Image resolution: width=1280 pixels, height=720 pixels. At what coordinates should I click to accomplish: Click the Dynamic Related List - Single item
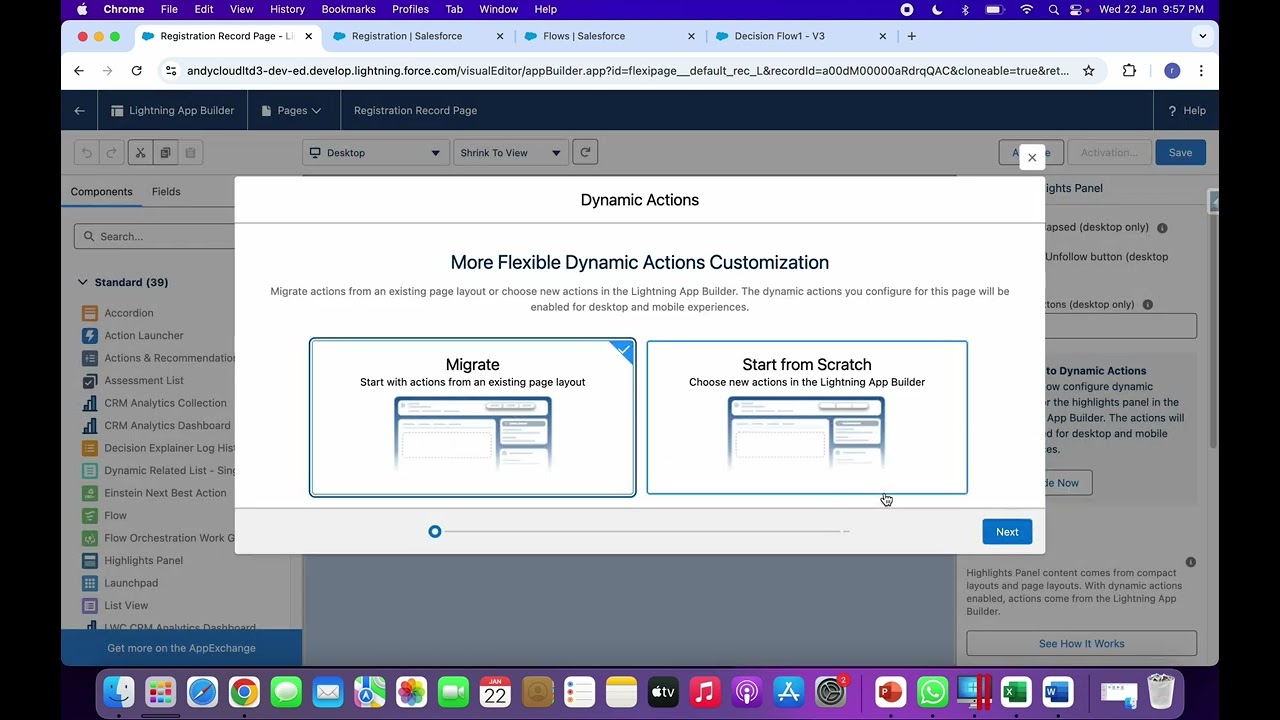pos(170,471)
